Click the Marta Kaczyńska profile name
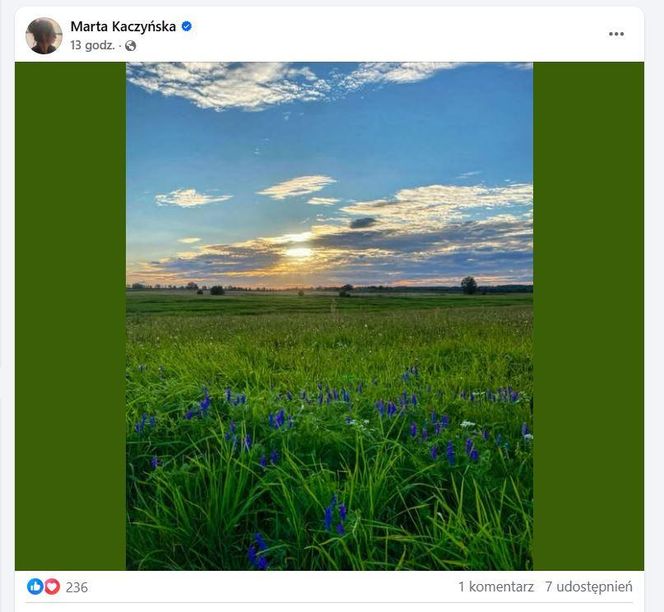Image resolution: width=664 pixels, height=612 pixels. tap(123, 27)
